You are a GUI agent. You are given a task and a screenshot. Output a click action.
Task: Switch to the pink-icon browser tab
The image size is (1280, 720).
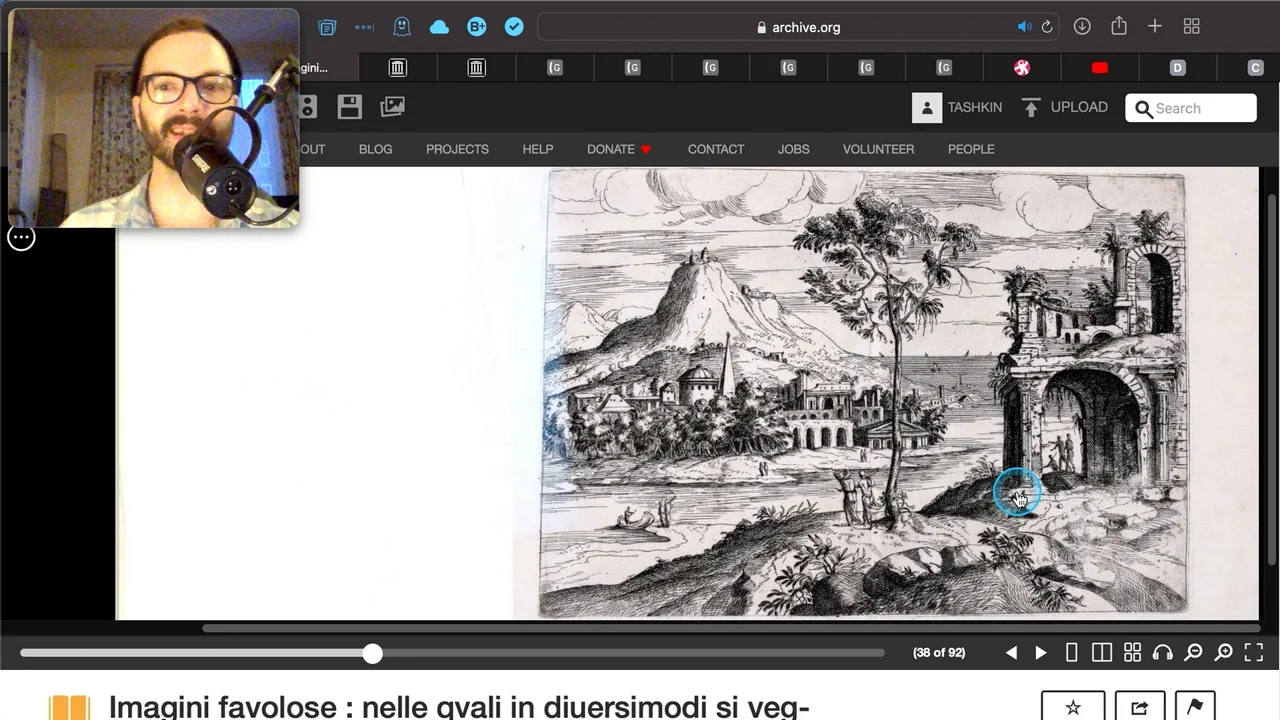(x=1022, y=67)
